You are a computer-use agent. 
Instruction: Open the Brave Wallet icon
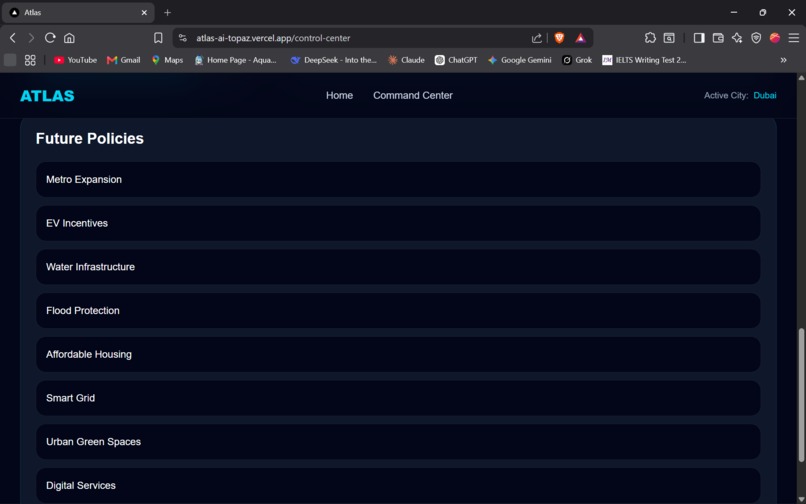pos(718,38)
